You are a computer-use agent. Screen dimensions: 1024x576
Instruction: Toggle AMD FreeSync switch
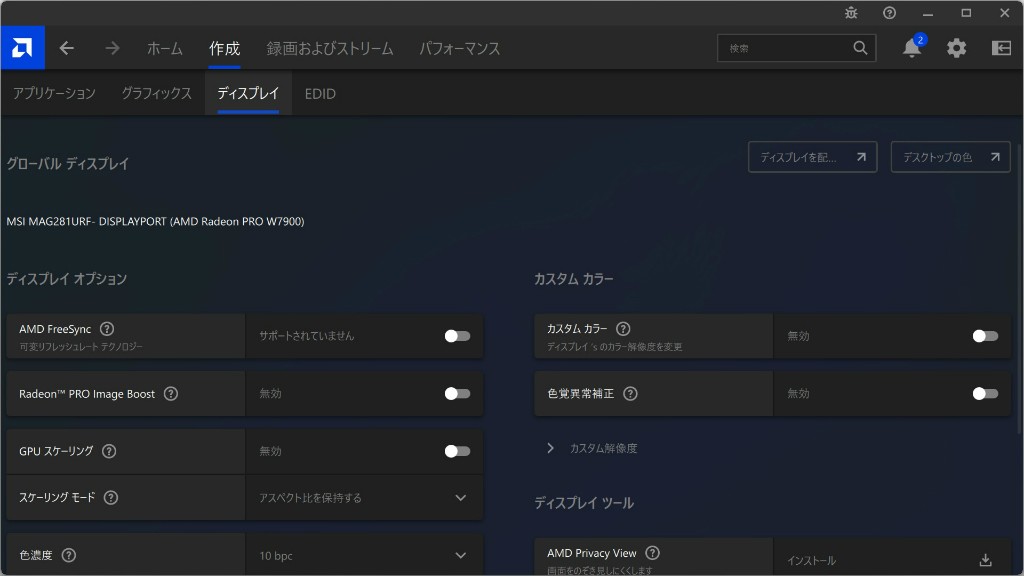pos(457,336)
